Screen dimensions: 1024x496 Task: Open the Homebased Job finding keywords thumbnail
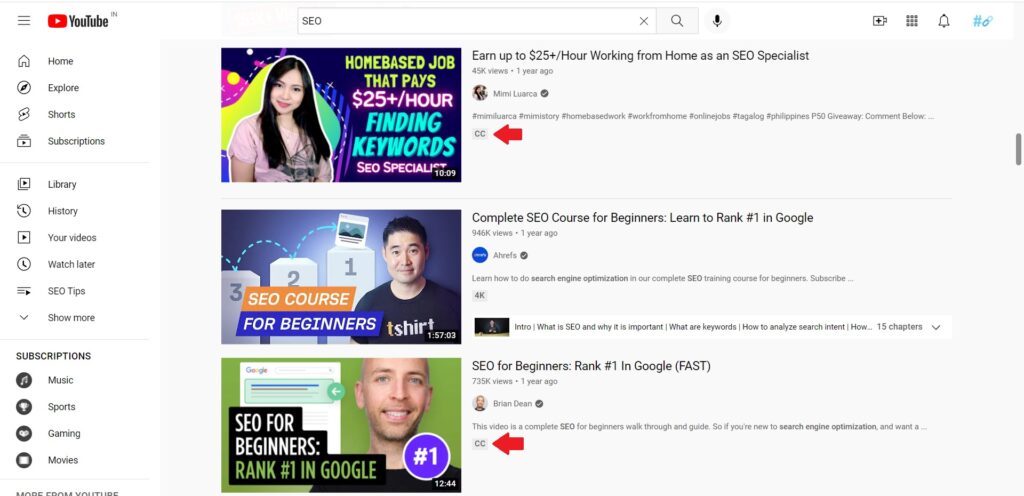click(341, 115)
